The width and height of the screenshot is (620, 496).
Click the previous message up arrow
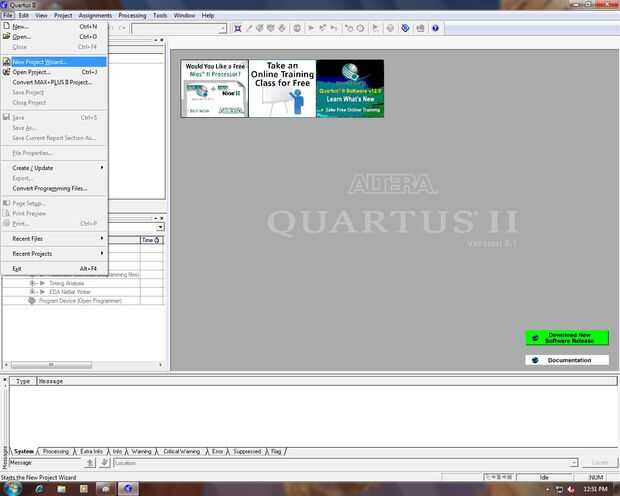[x=90, y=462]
